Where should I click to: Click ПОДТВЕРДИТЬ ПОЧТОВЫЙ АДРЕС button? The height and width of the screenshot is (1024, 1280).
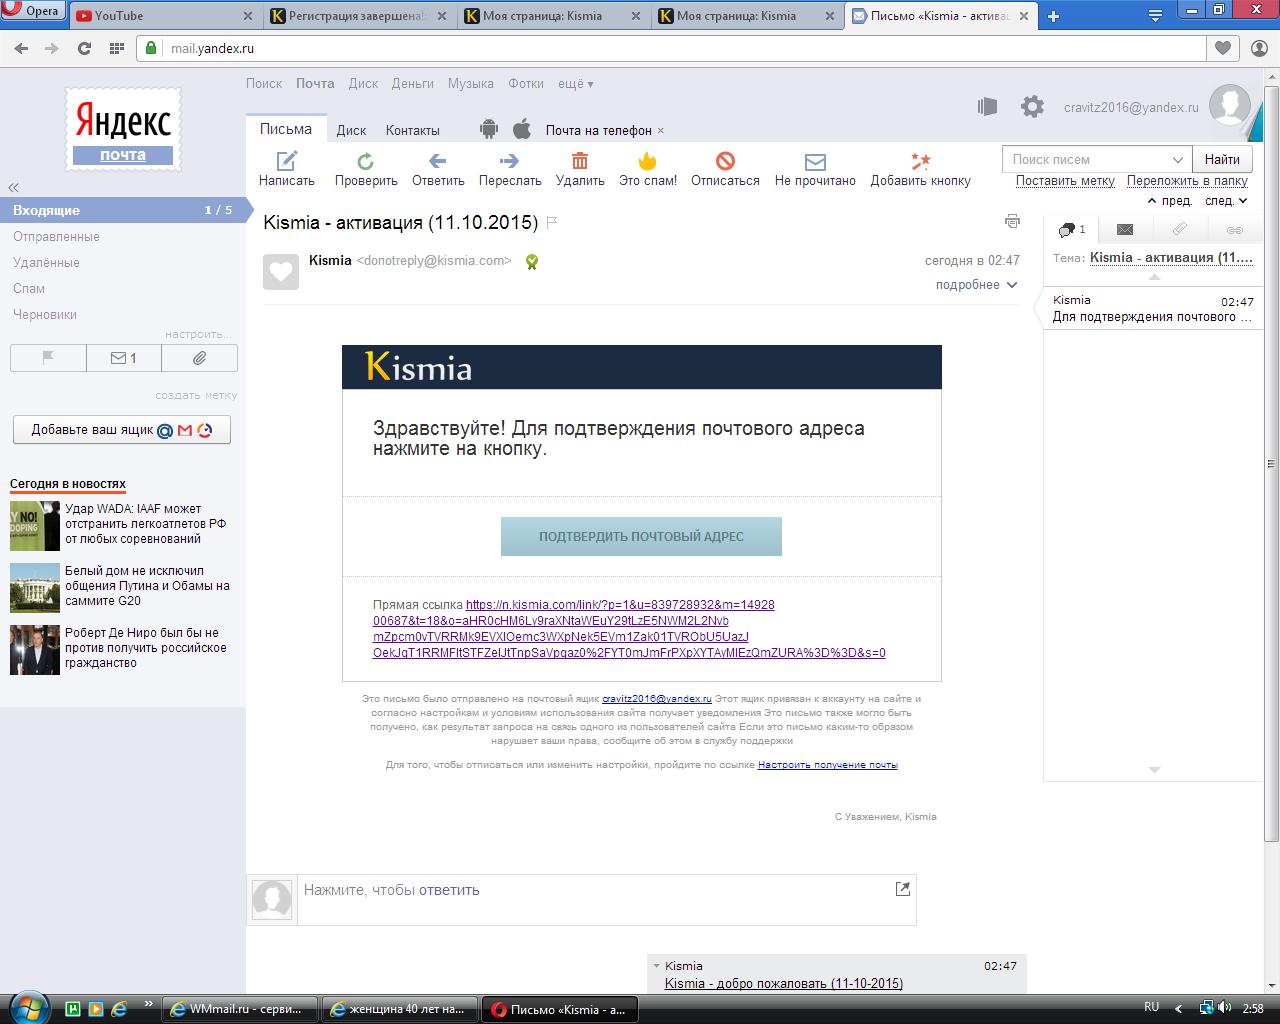tap(641, 536)
